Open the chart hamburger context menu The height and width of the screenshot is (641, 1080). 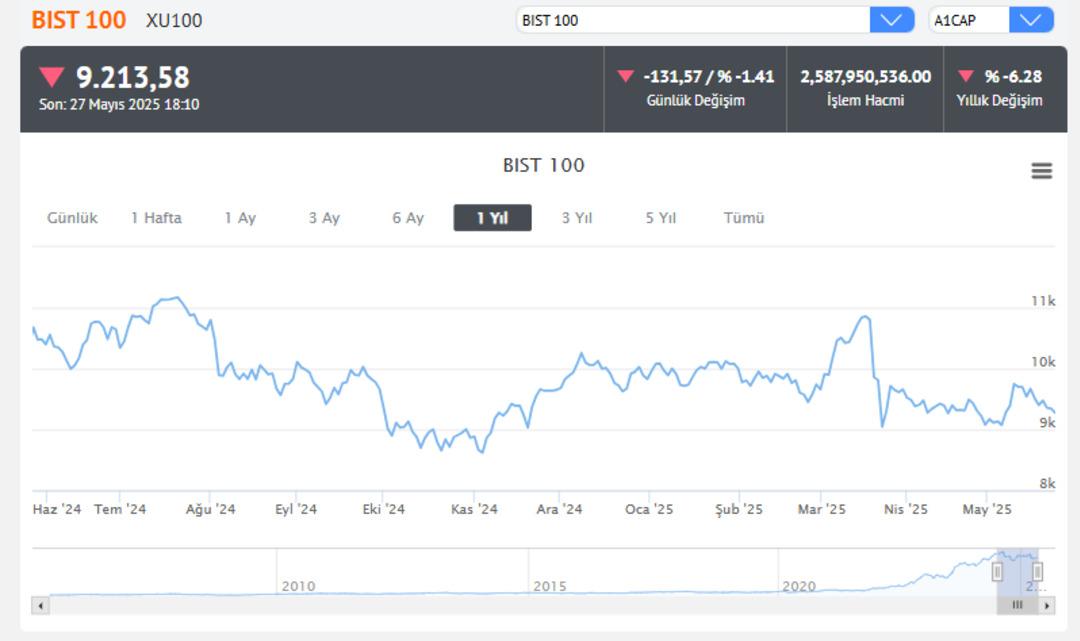1041,170
